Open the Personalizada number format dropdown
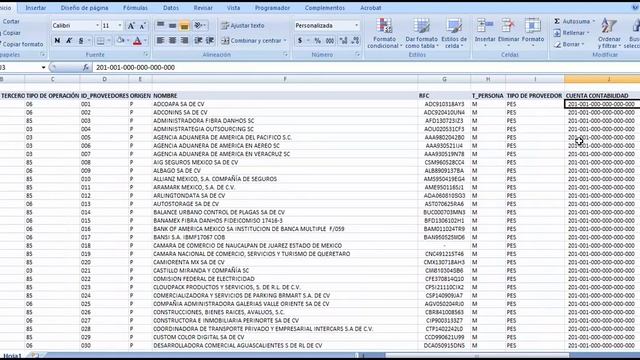Viewport: 640px width, 360px height. pos(356,25)
